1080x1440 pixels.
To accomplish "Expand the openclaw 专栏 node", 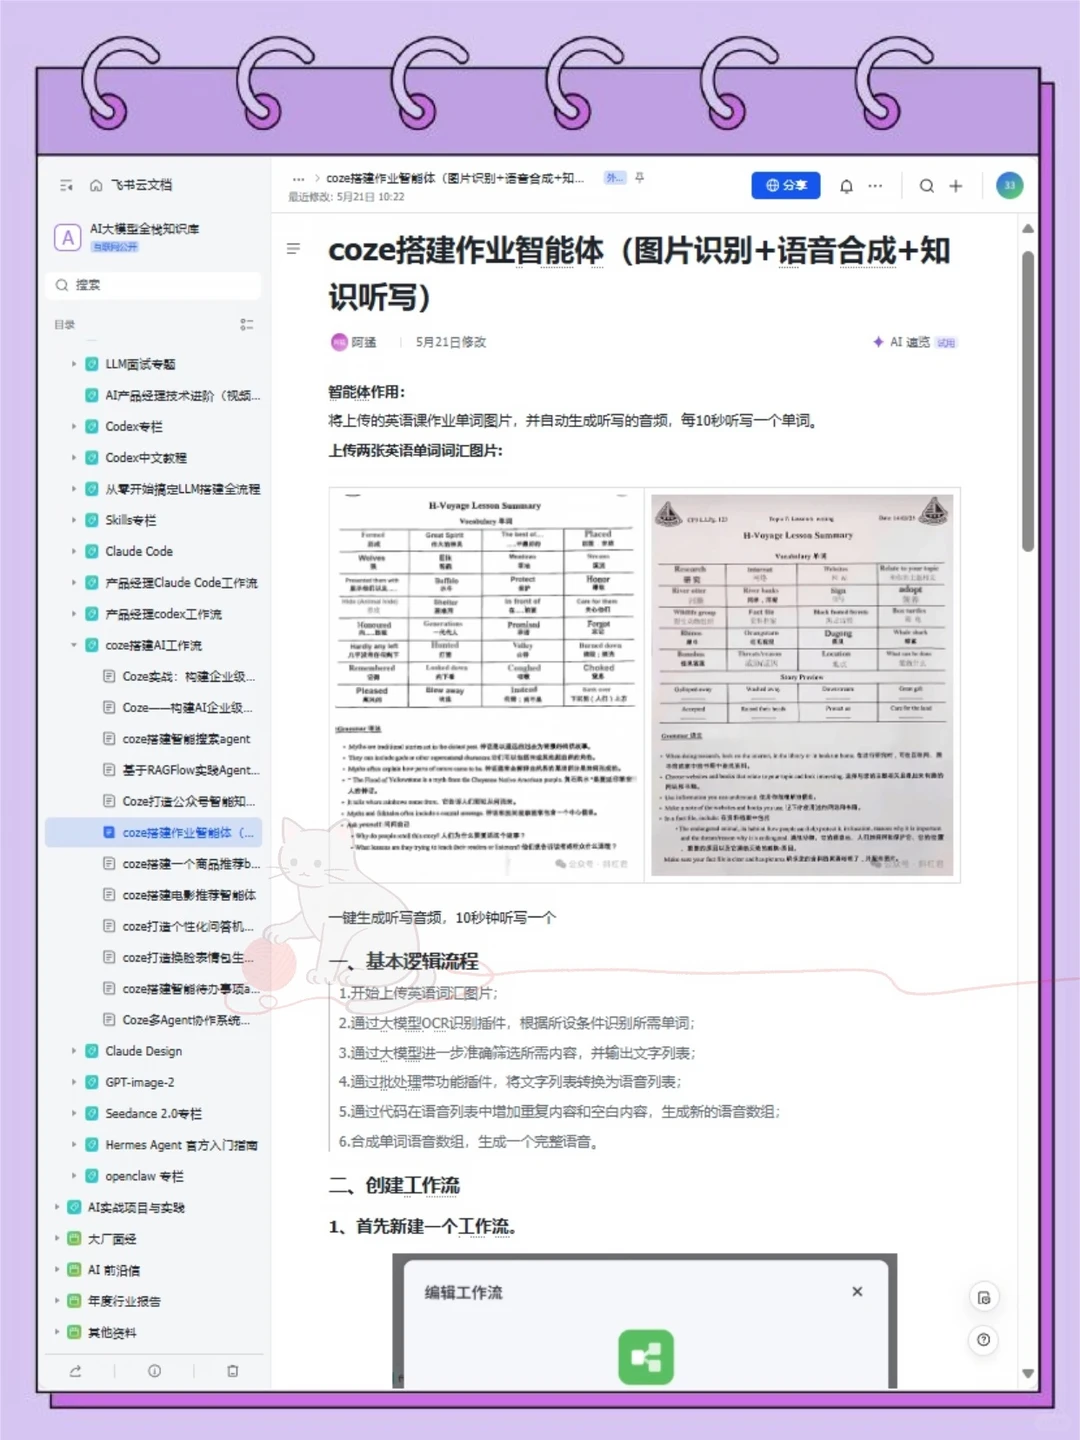I will (x=74, y=1176).
